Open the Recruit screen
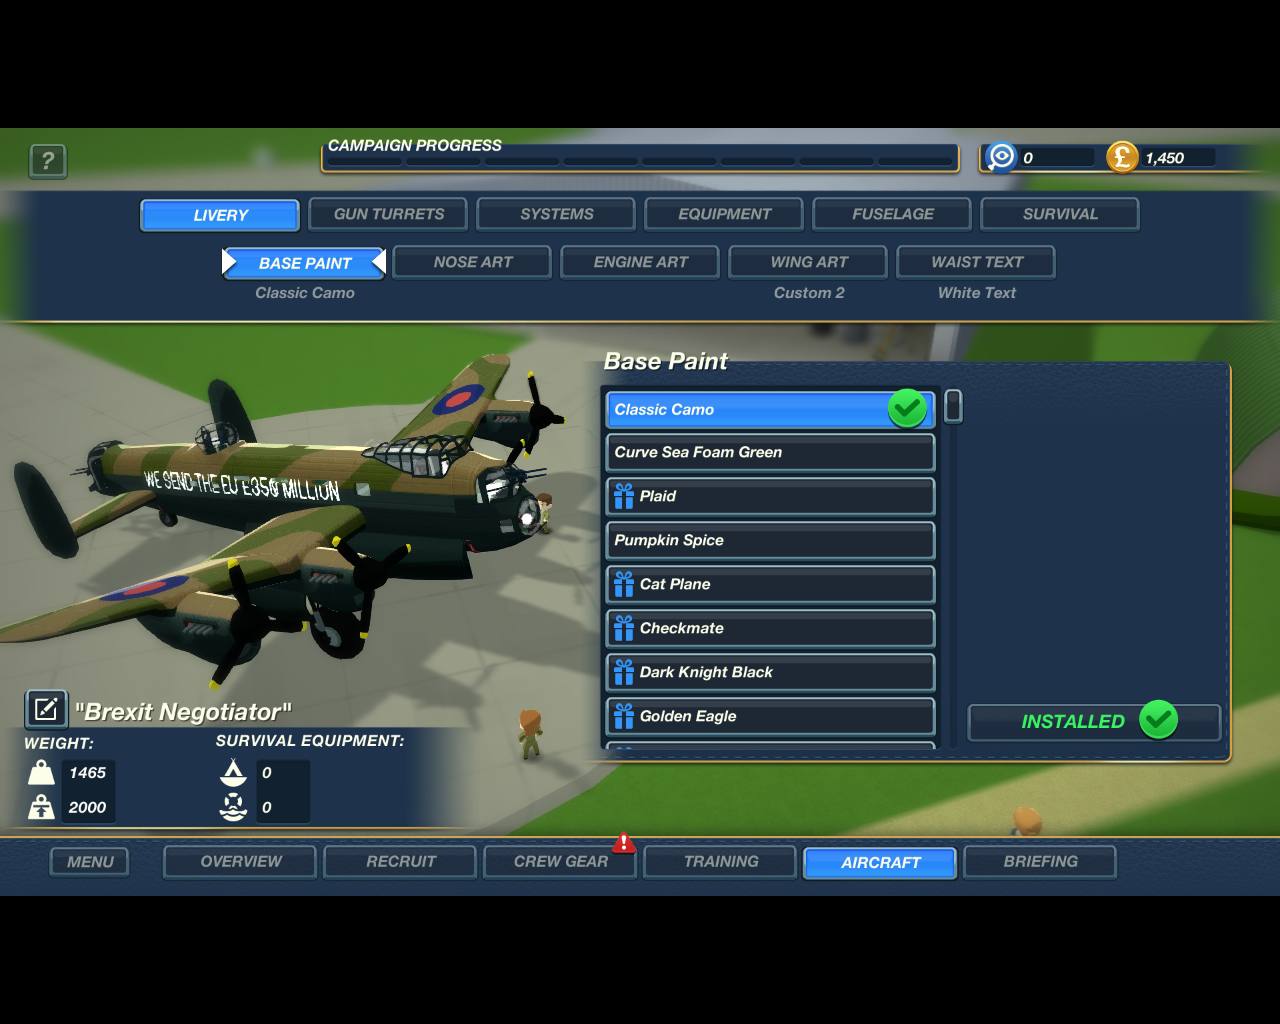 click(400, 862)
